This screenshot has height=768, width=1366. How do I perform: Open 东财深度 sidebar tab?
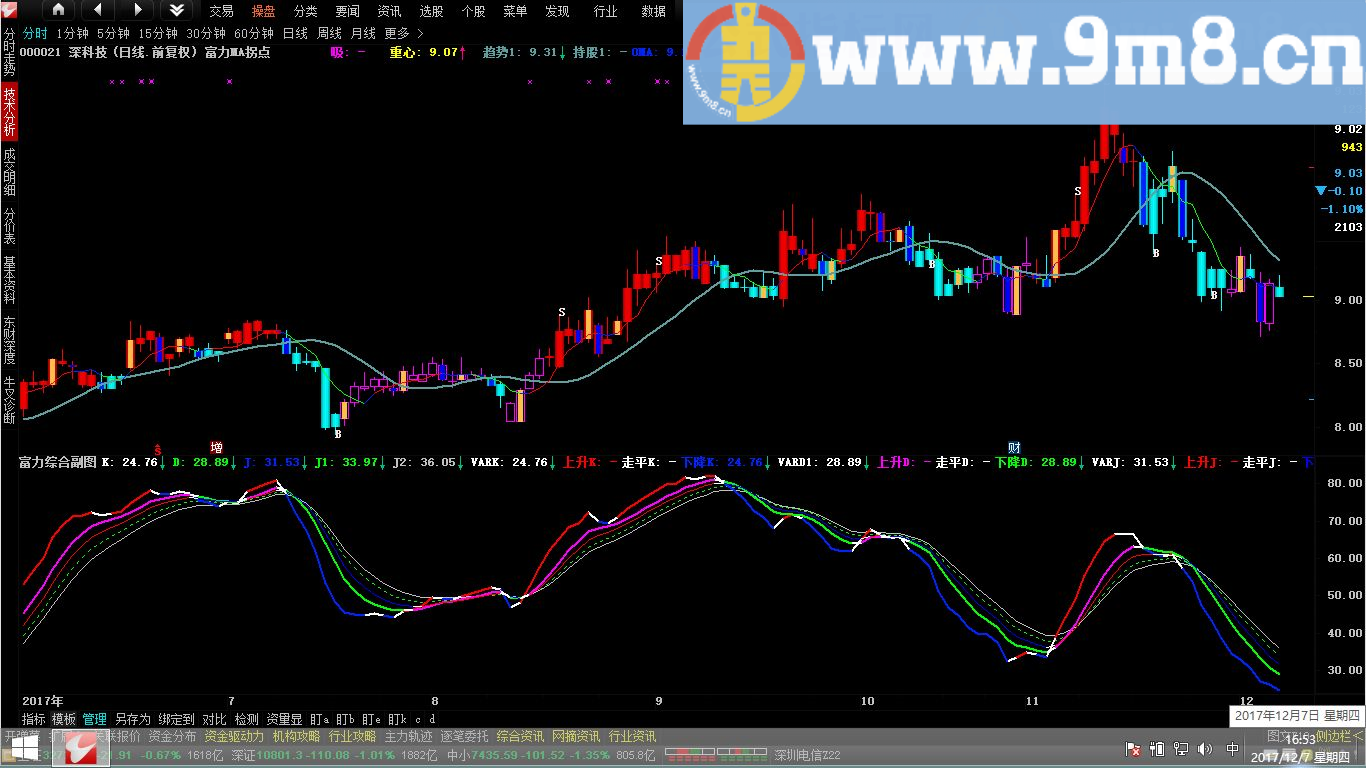[9, 341]
